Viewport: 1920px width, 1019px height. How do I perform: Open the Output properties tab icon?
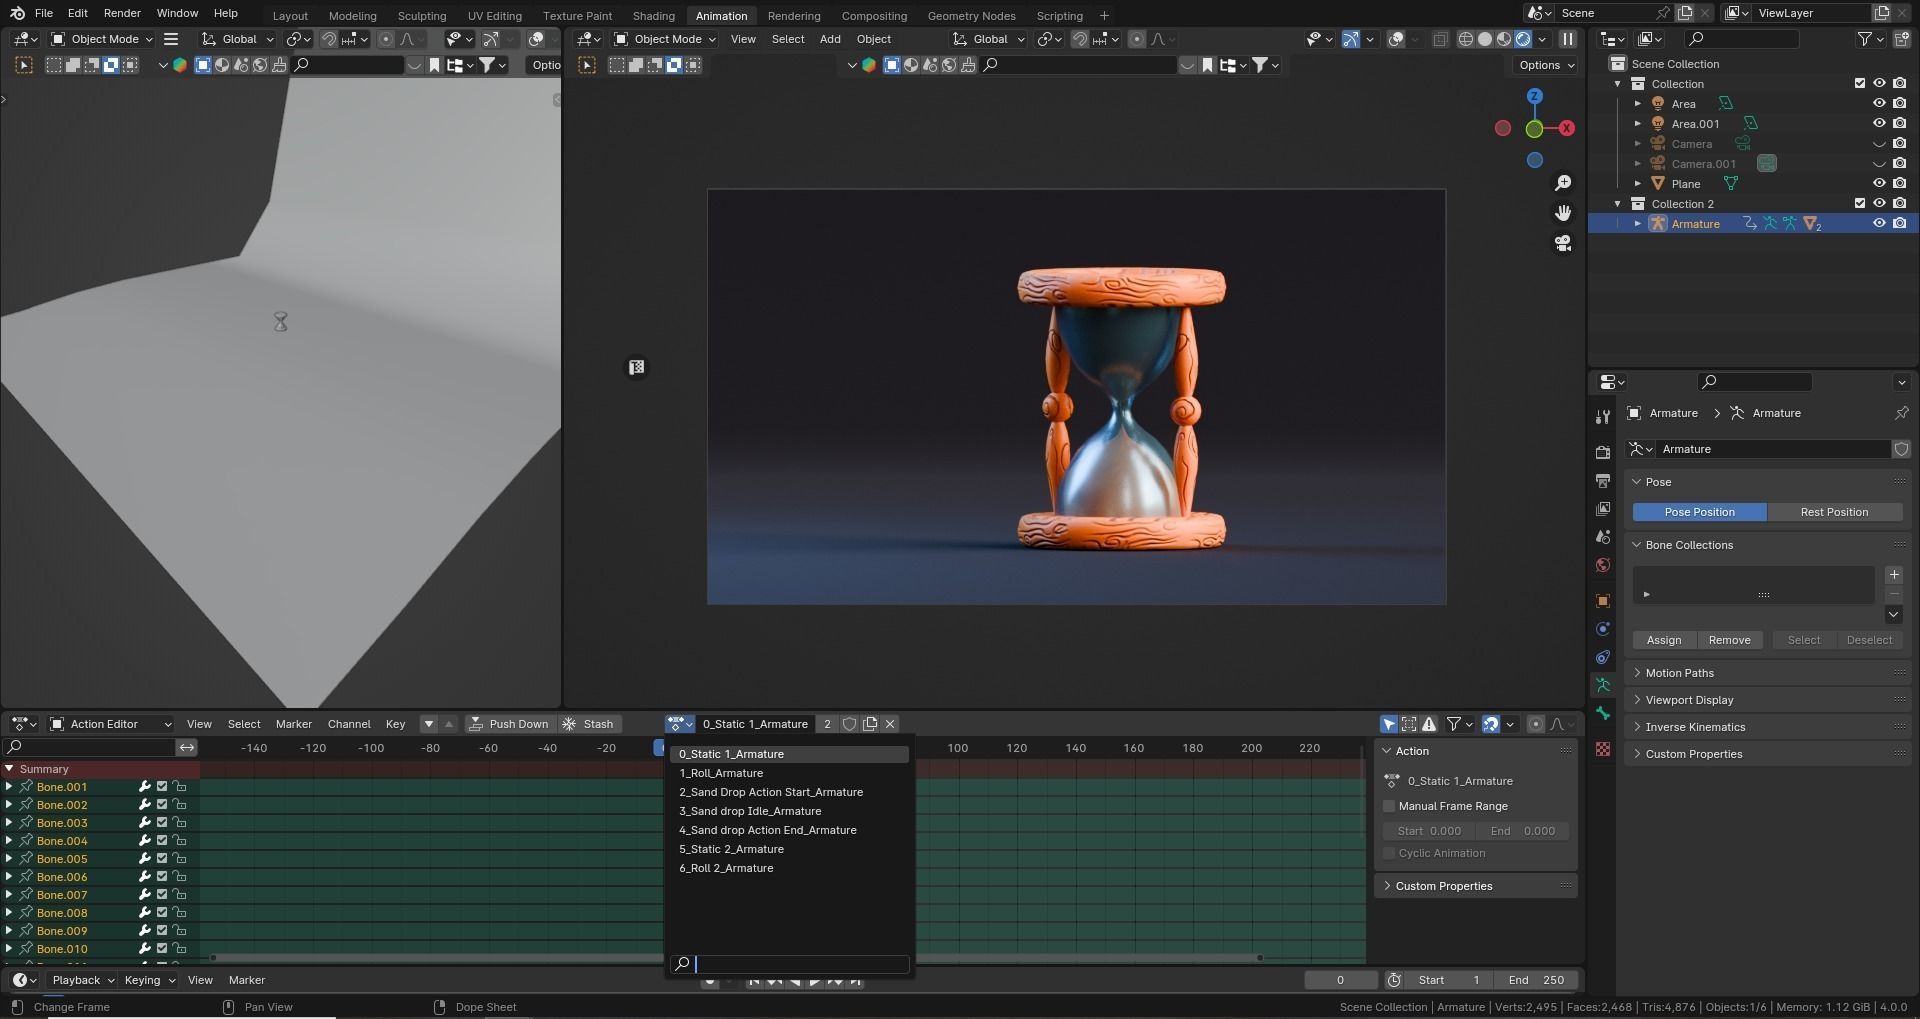tap(1603, 481)
